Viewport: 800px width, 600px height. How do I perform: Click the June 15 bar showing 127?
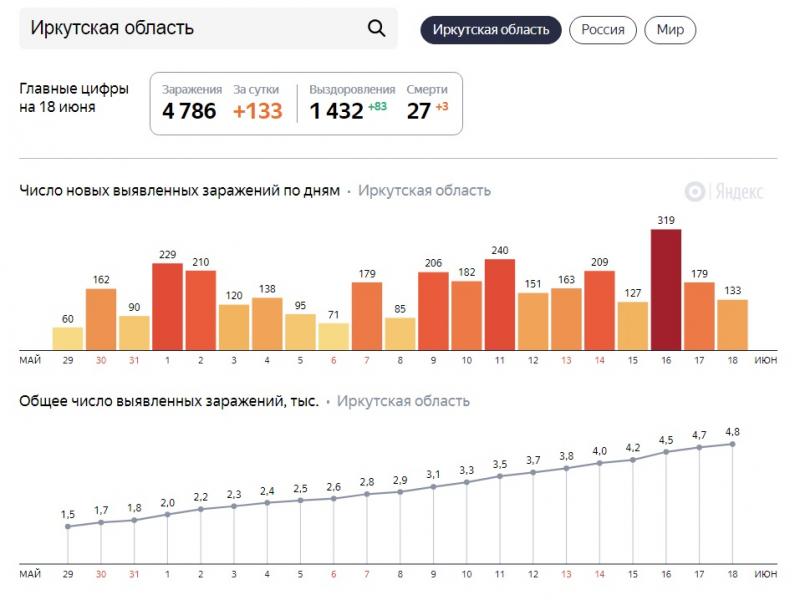(633, 326)
